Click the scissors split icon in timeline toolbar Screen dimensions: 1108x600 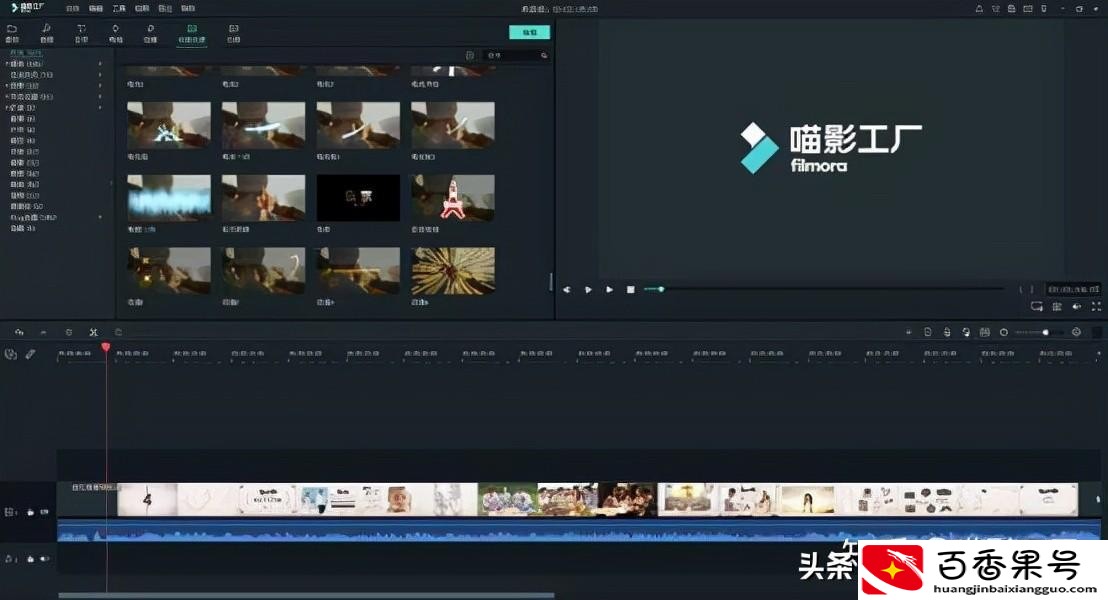point(93,332)
